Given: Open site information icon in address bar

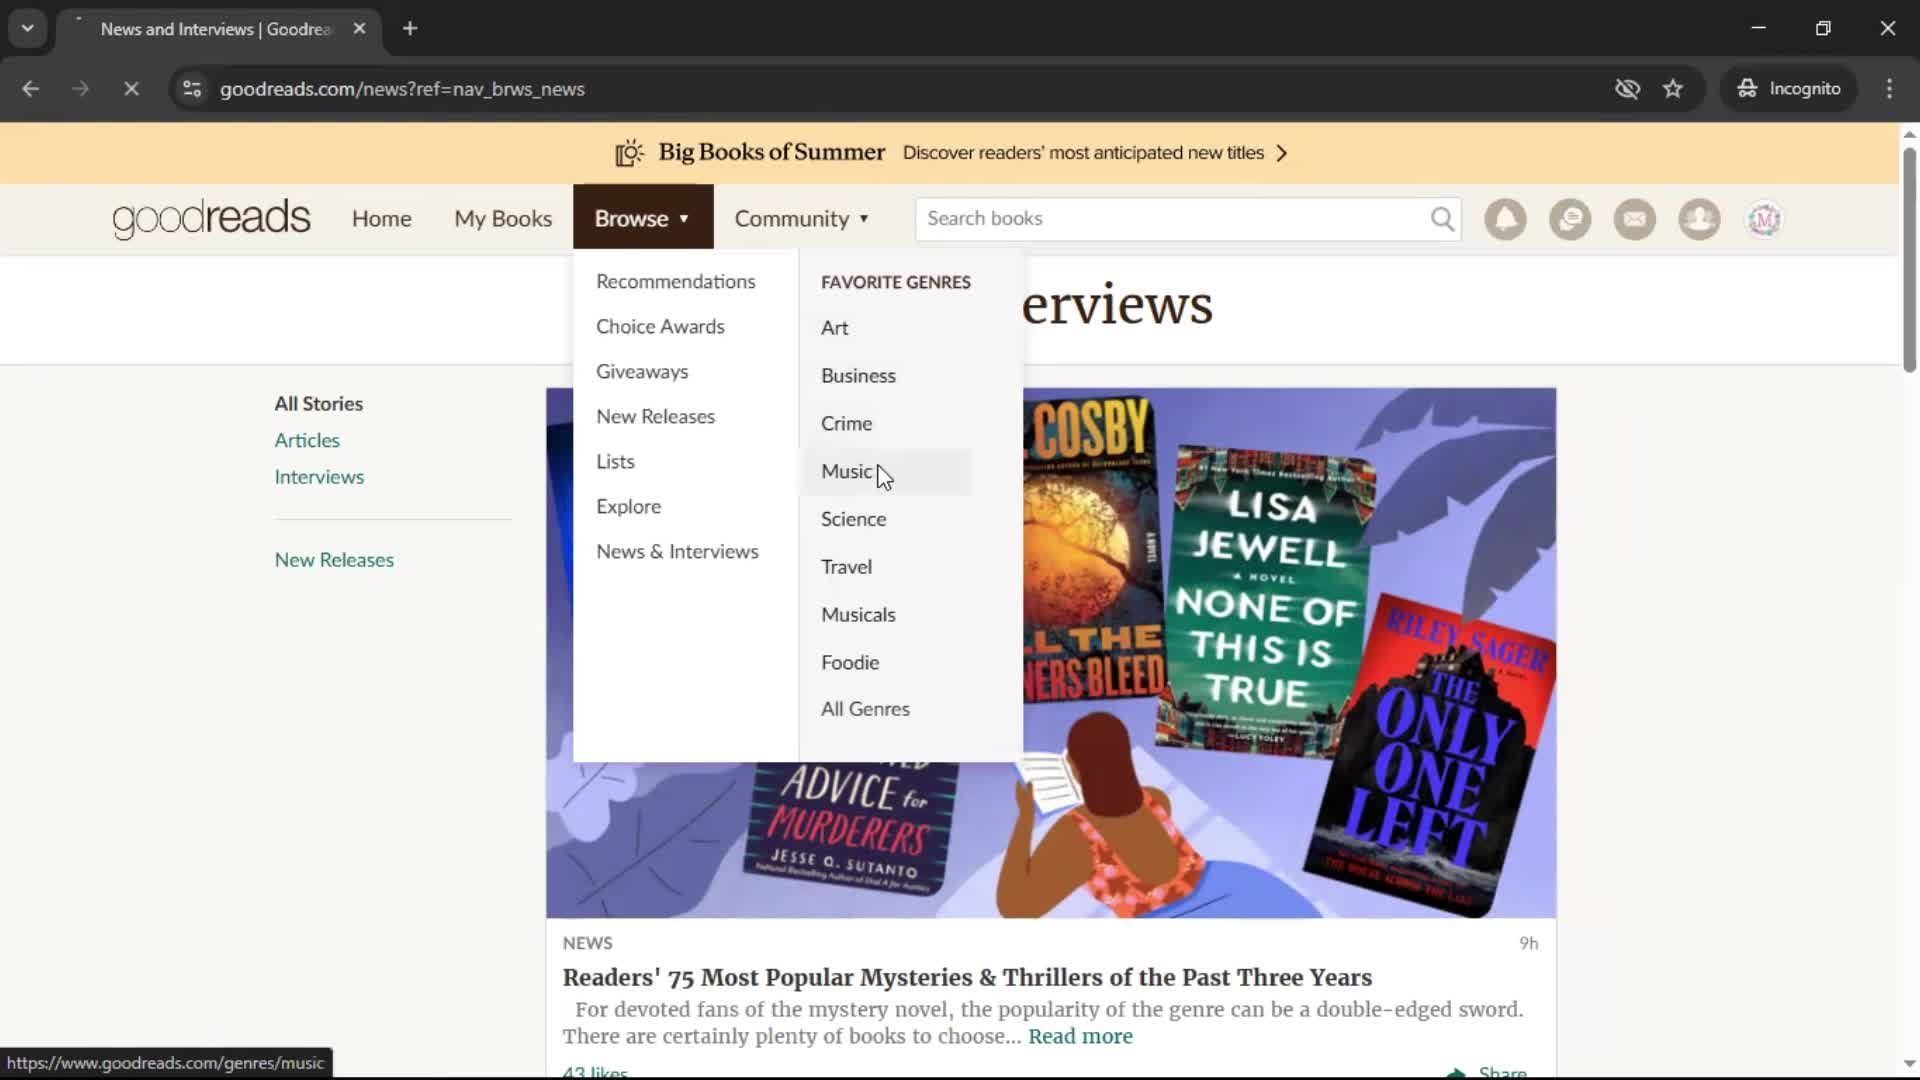Looking at the screenshot, I should [x=192, y=89].
